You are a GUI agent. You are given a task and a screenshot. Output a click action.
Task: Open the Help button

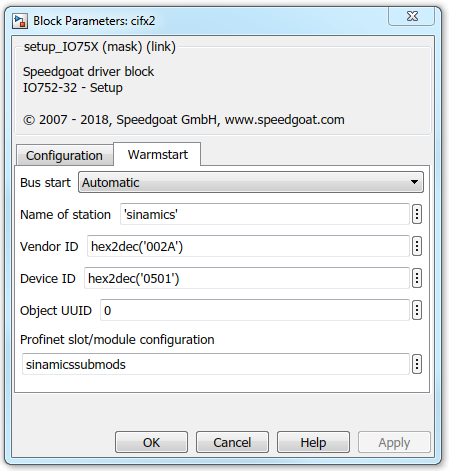(x=313, y=442)
